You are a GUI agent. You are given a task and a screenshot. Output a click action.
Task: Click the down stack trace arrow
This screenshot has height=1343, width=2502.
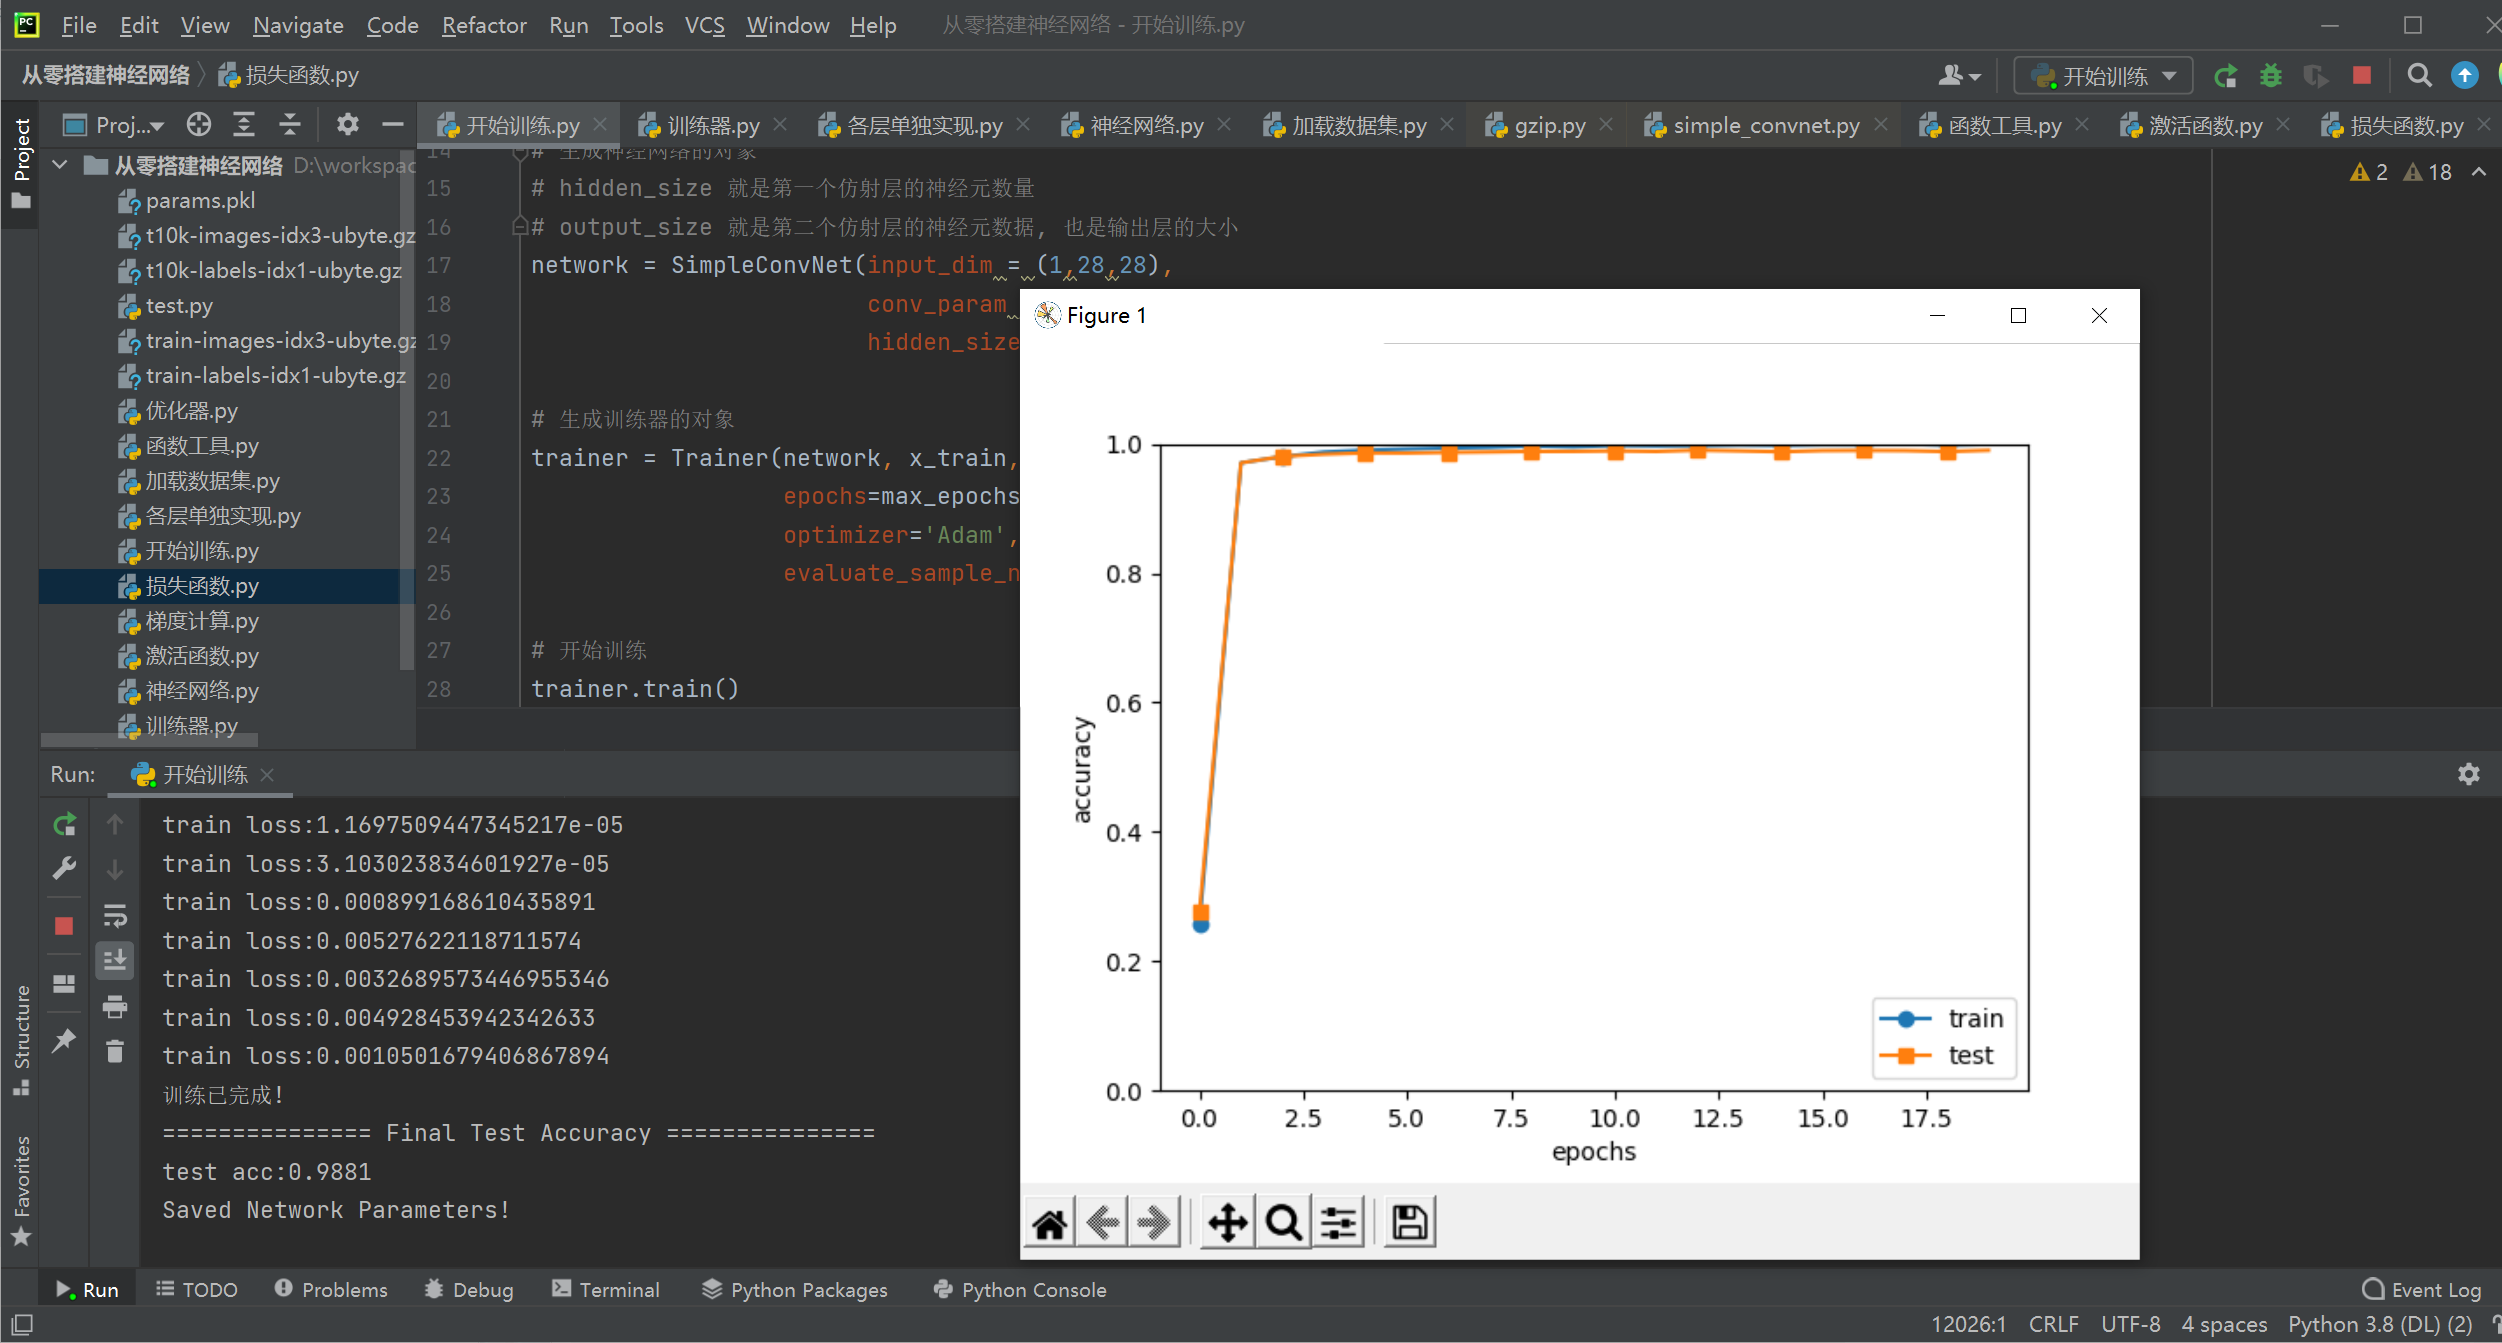click(115, 870)
